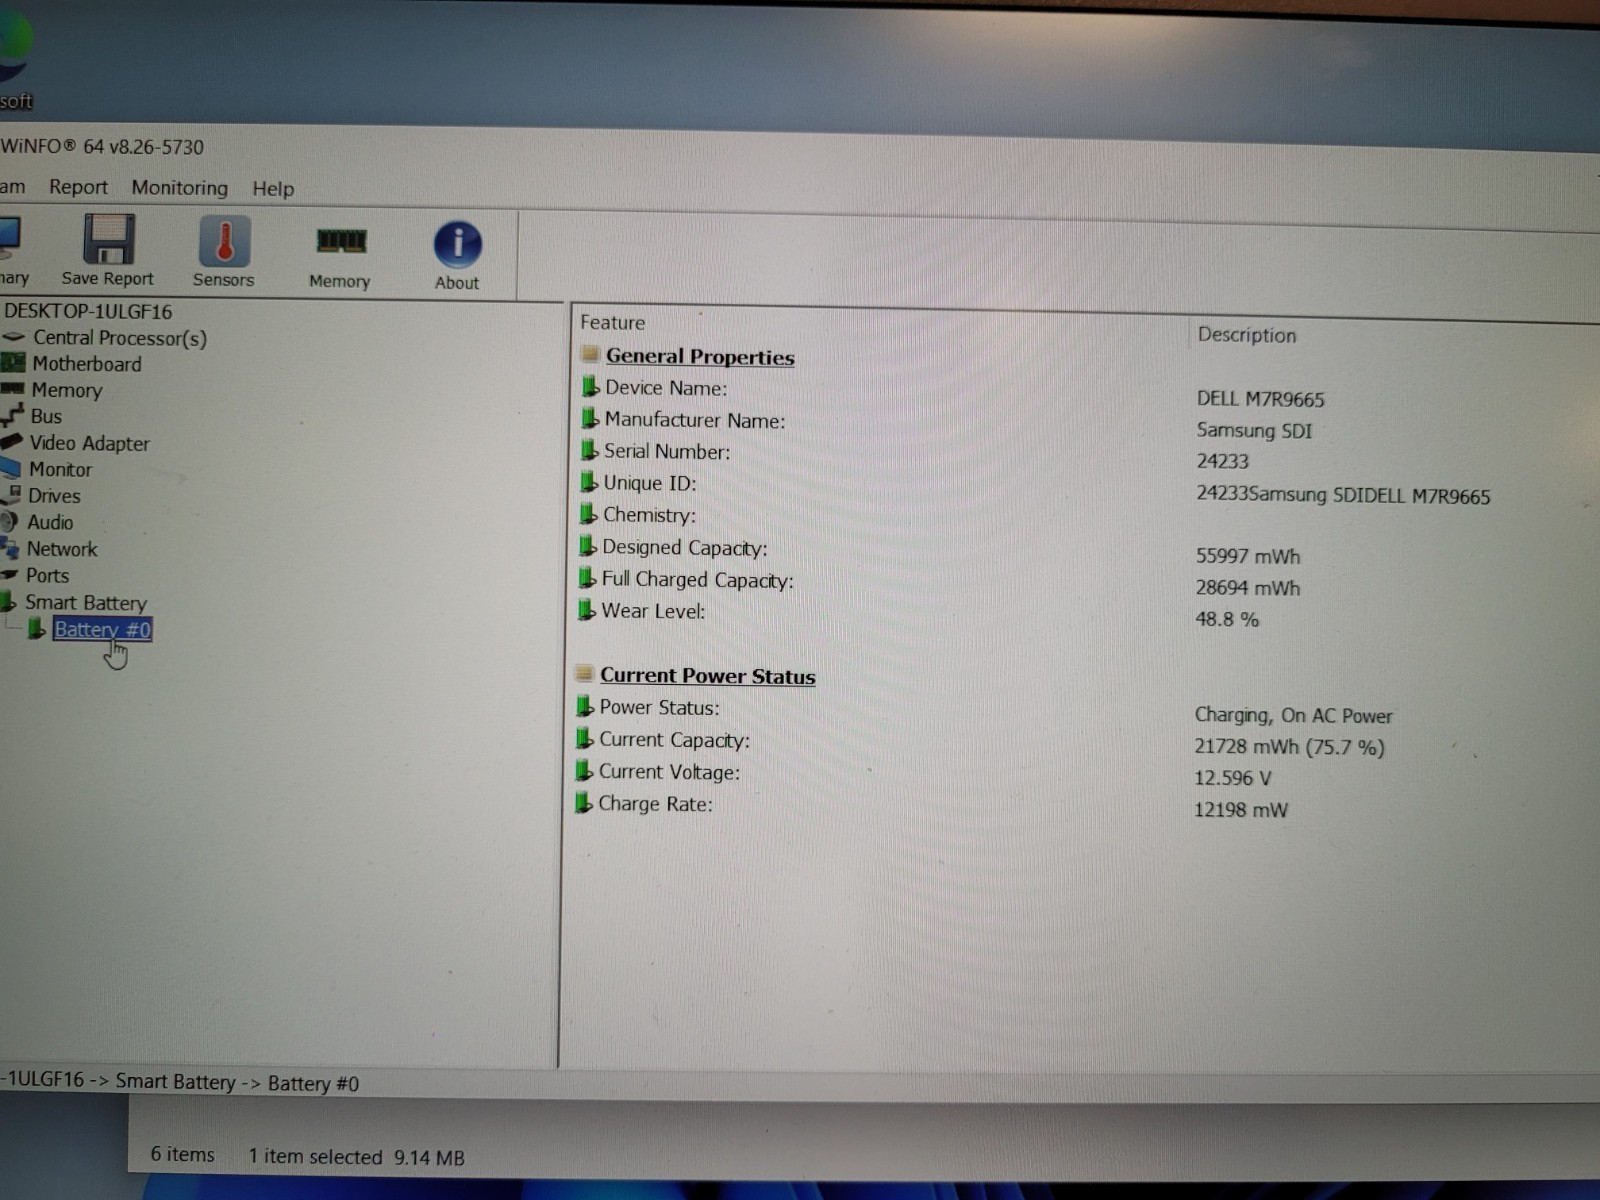The image size is (1600, 1200).
Task: Click the Wear Level row battery icon
Action: (x=587, y=610)
